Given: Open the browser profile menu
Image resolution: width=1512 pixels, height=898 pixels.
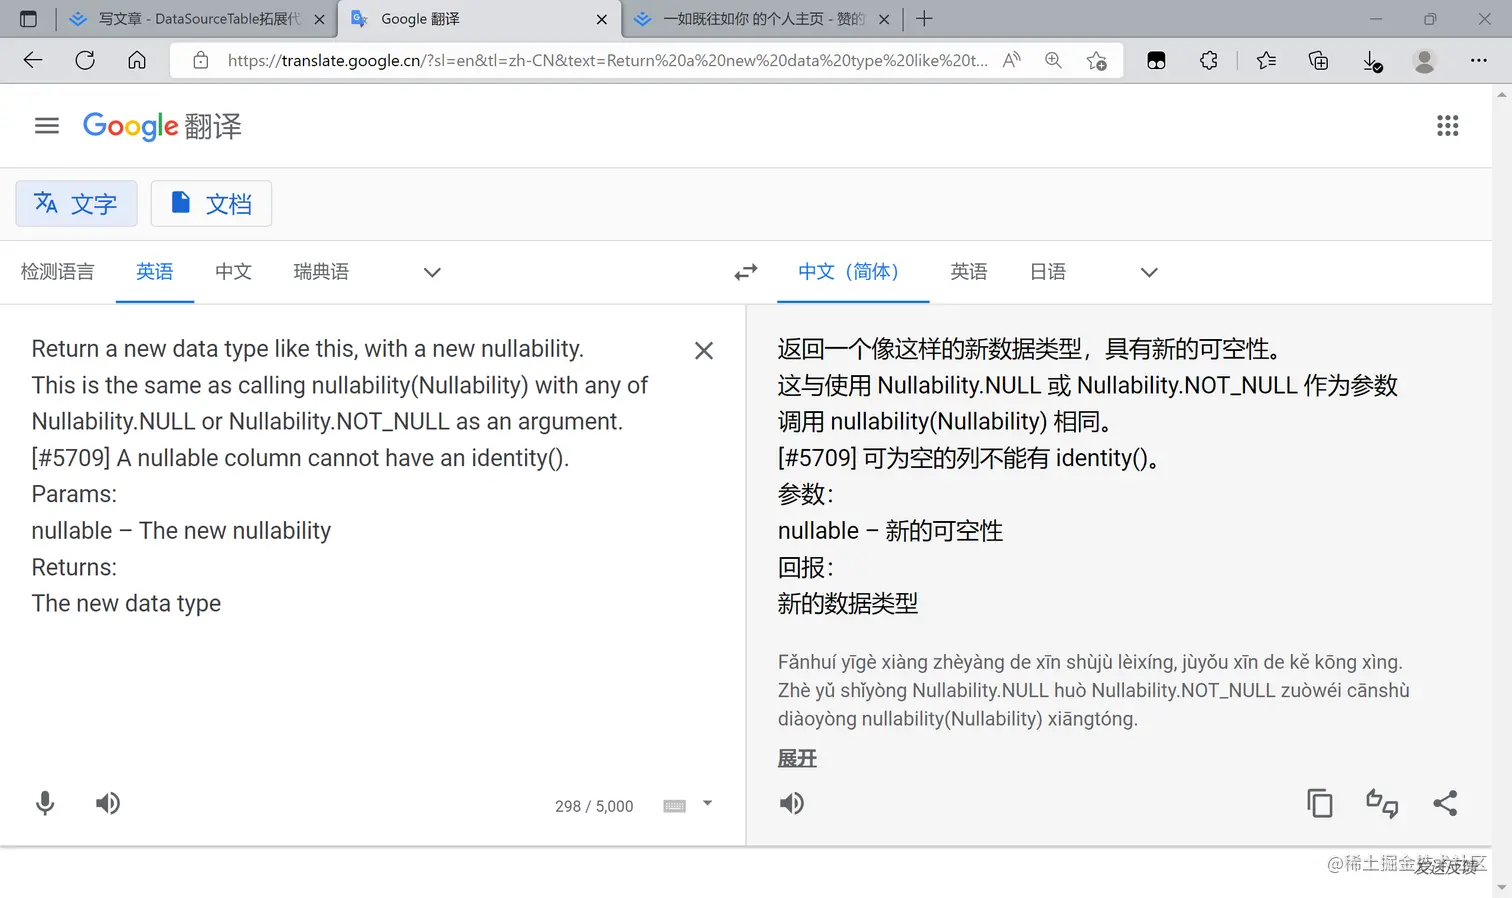Looking at the screenshot, I should tap(1424, 60).
